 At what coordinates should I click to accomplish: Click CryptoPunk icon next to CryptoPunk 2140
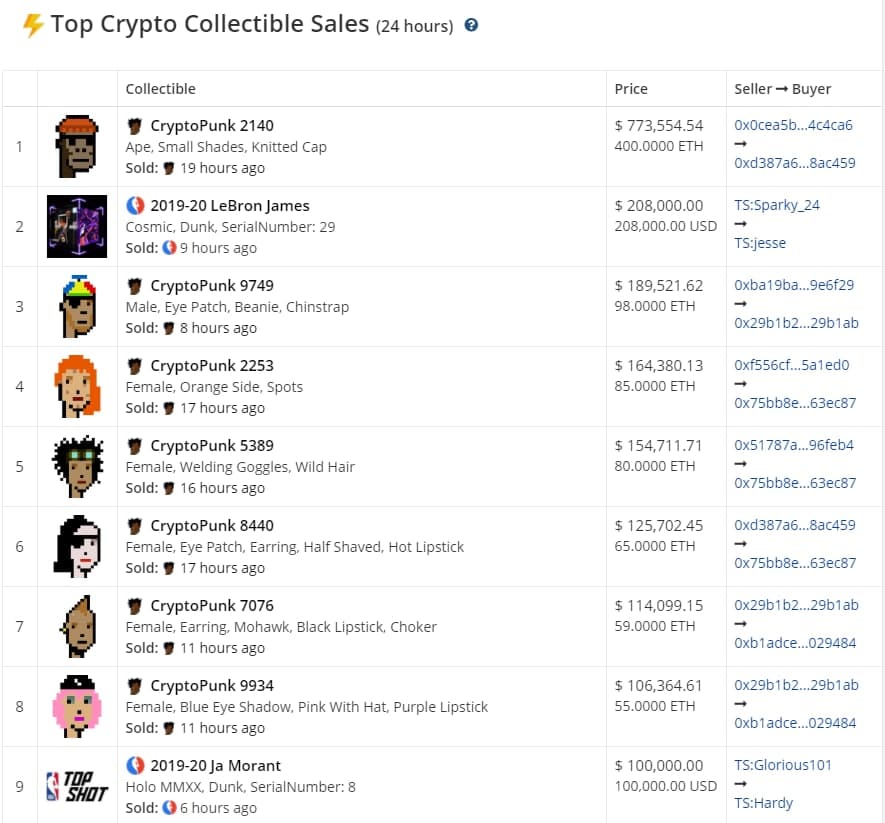[x=135, y=126]
